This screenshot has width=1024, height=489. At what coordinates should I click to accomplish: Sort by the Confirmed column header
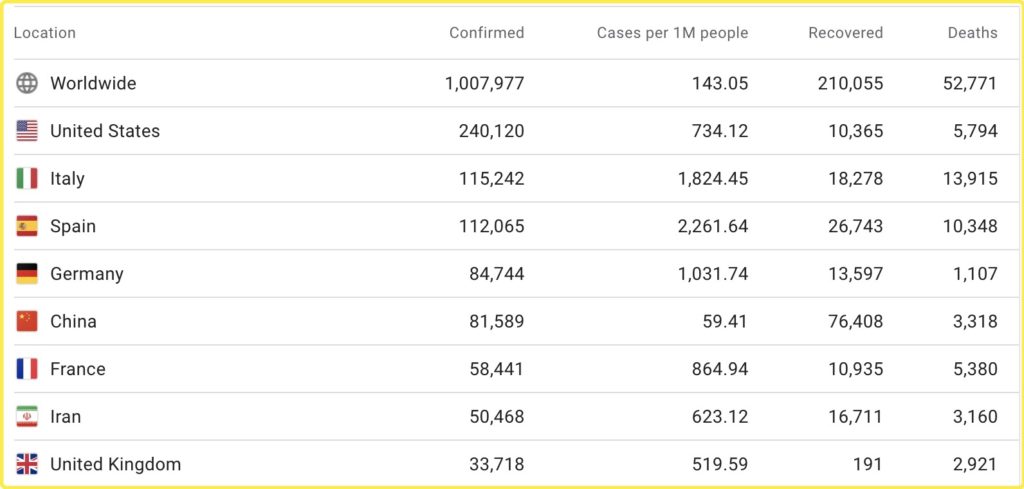(x=486, y=33)
